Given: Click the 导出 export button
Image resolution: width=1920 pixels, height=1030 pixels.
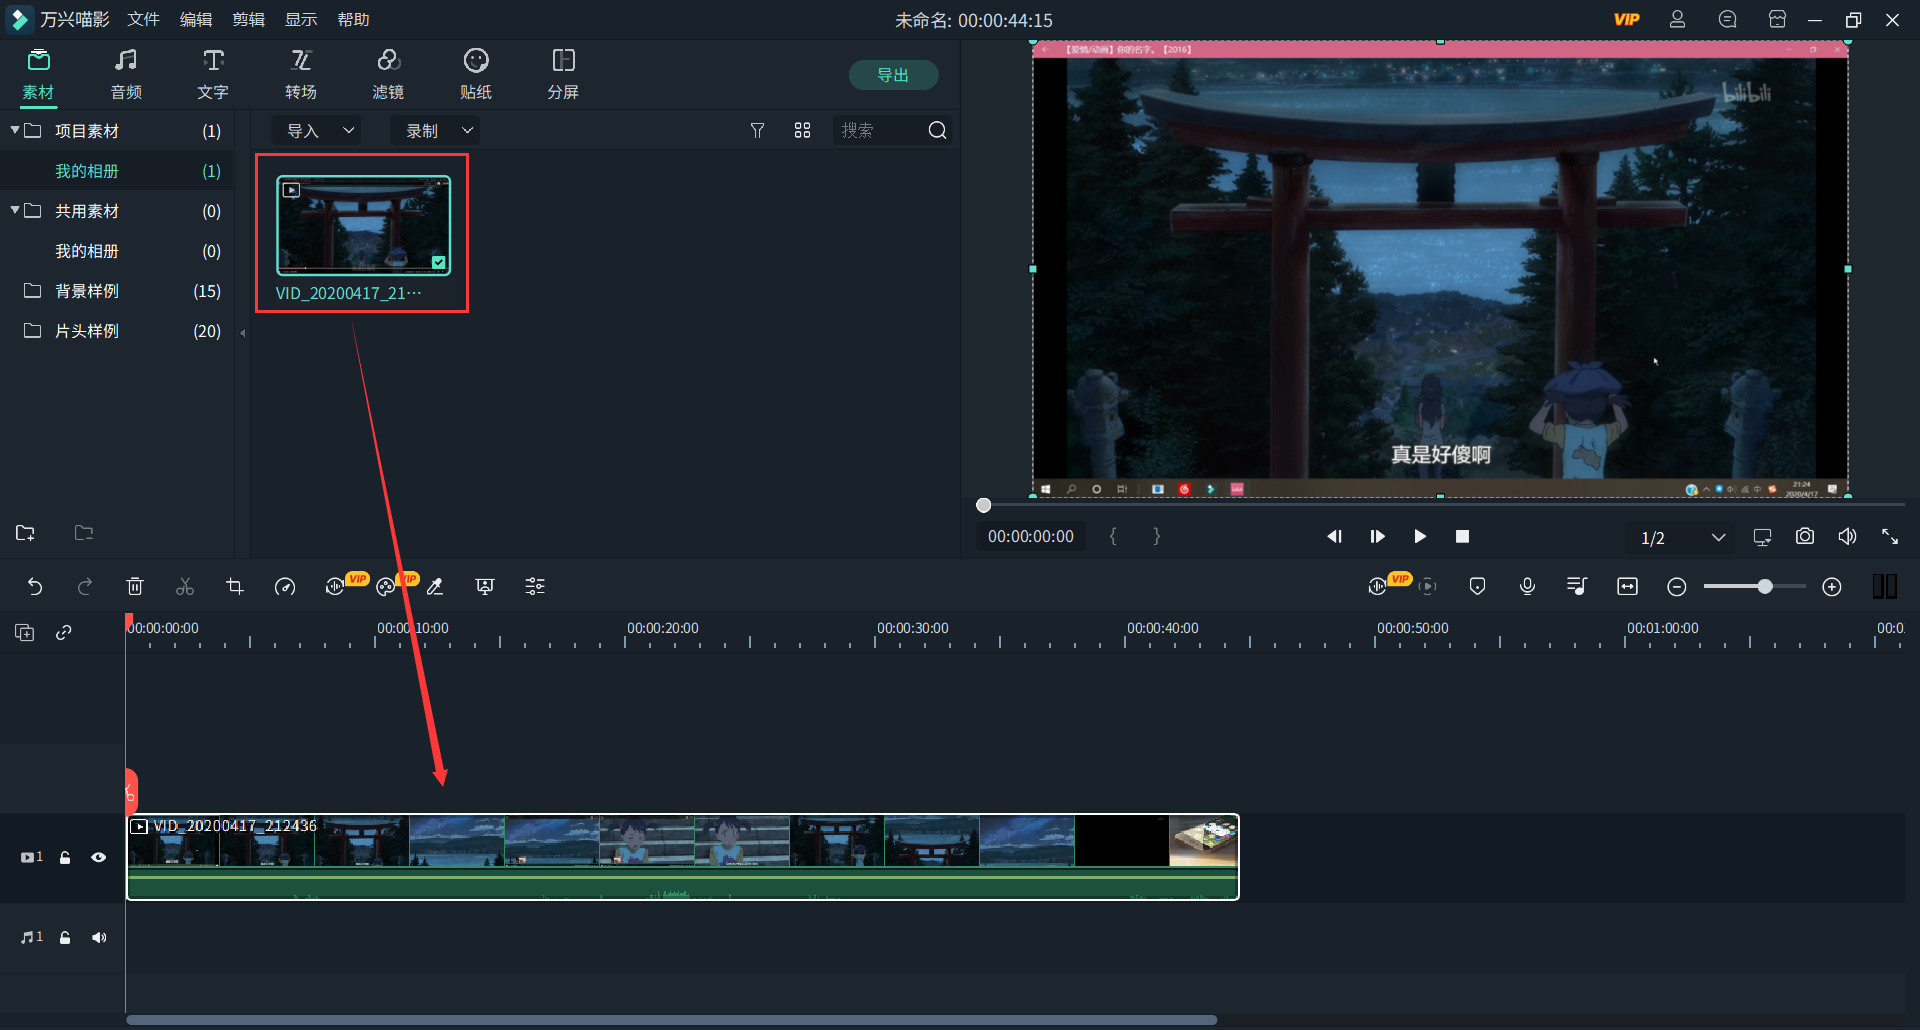Looking at the screenshot, I should pyautogui.click(x=892, y=75).
